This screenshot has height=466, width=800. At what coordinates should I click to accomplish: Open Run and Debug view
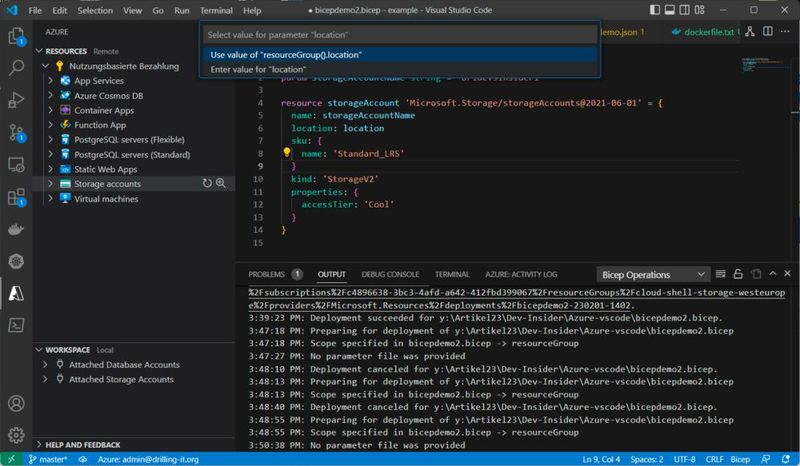(x=16, y=100)
